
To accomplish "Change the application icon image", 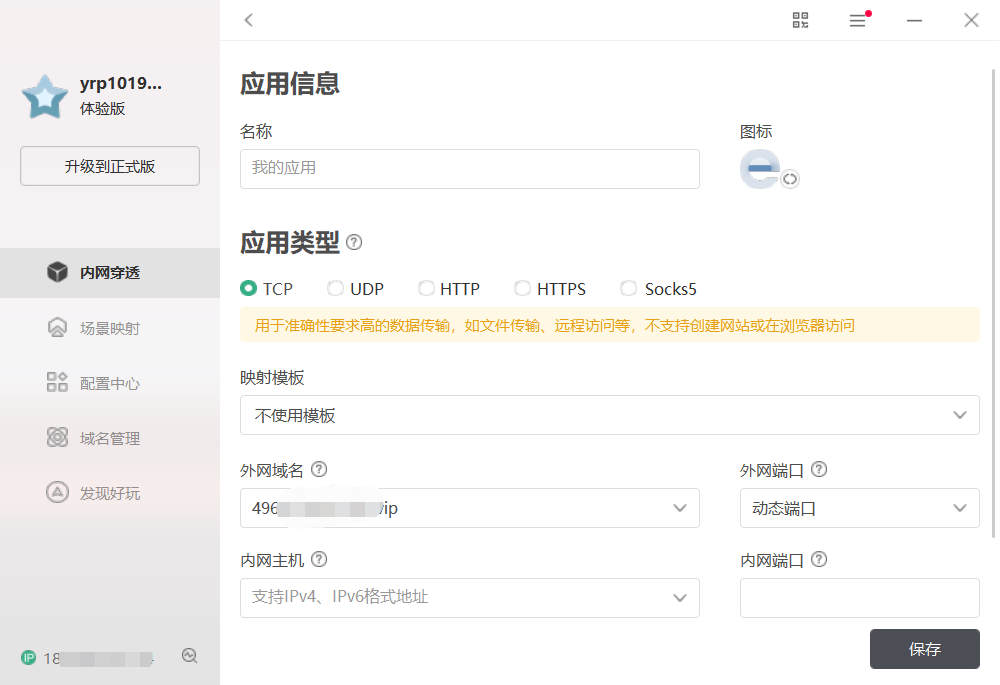I will pyautogui.click(x=760, y=169).
